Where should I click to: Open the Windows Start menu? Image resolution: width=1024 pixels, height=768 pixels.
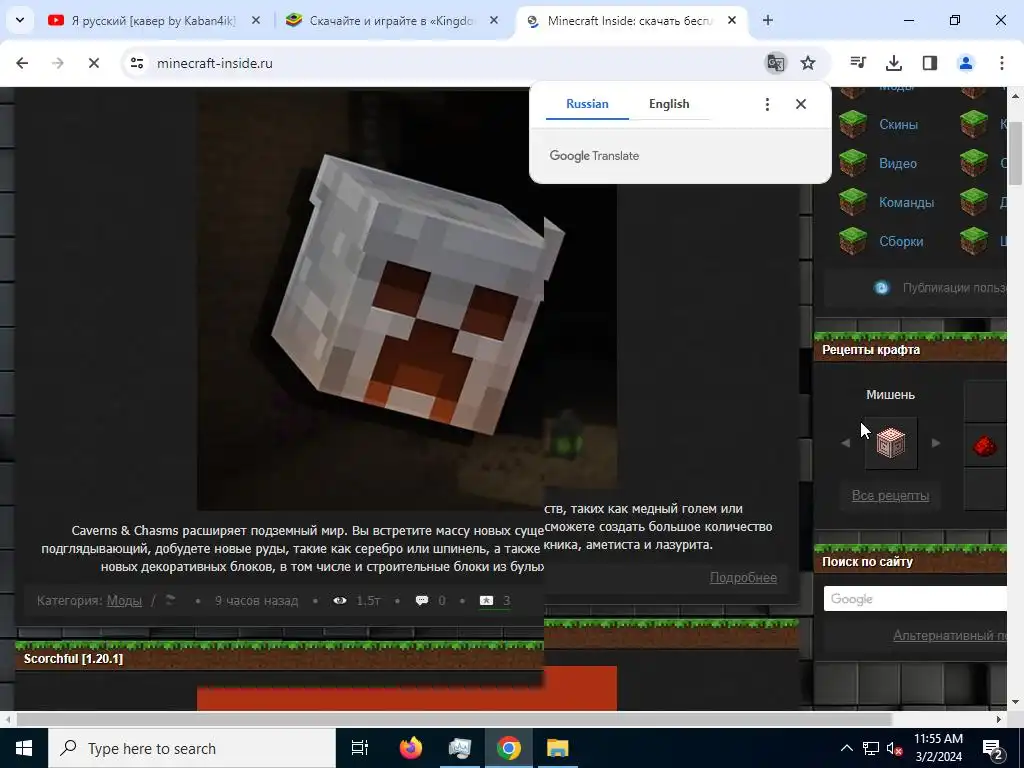(24, 748)
